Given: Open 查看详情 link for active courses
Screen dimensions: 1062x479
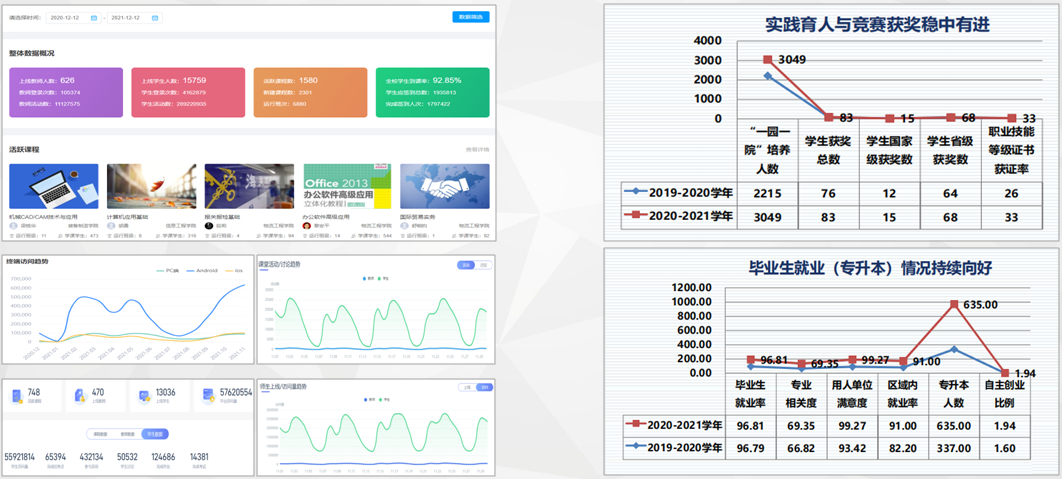Looking at the screenshot, I should pyautogui.click(x=477, y=149).
